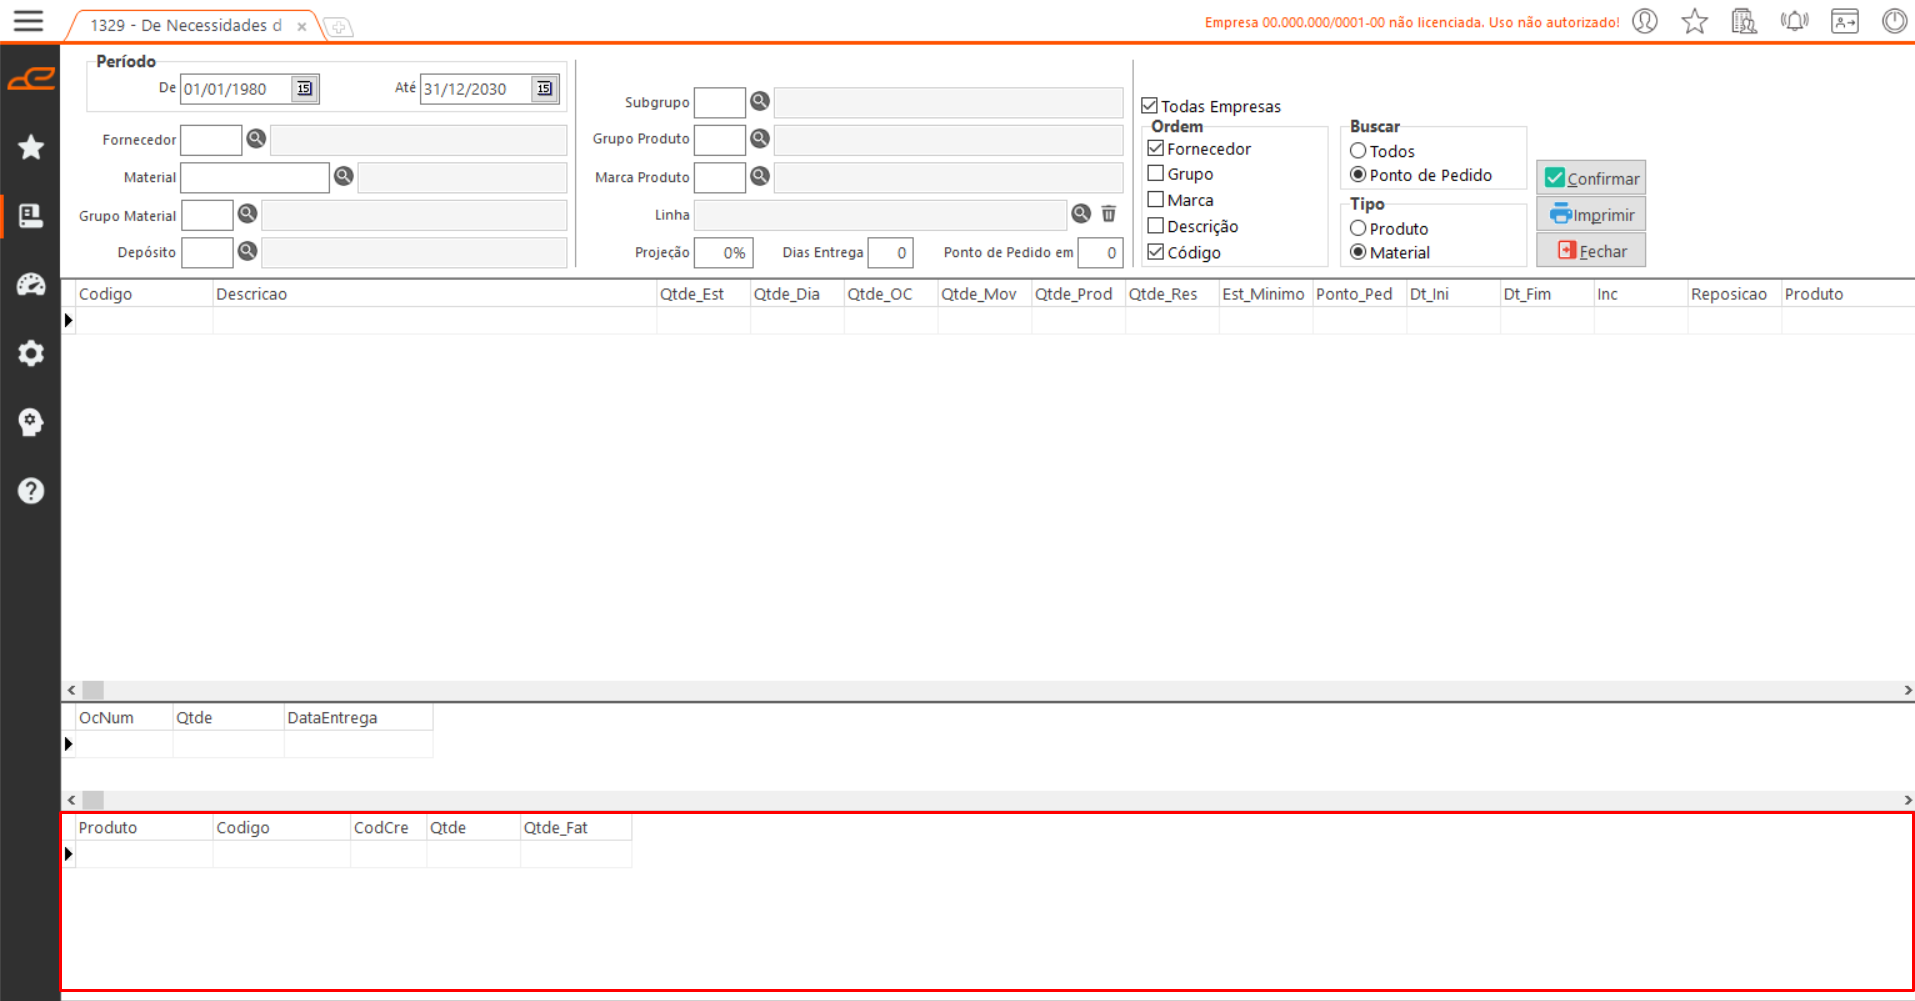Open the settings gear in sidebar

(31, 353)
